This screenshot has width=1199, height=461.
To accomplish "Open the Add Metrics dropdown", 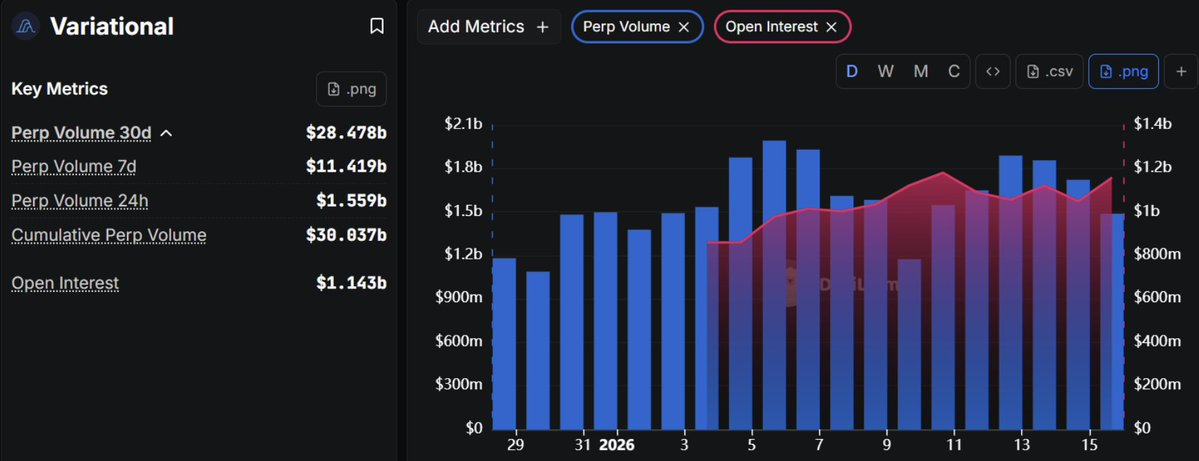I will click(488, 27).
